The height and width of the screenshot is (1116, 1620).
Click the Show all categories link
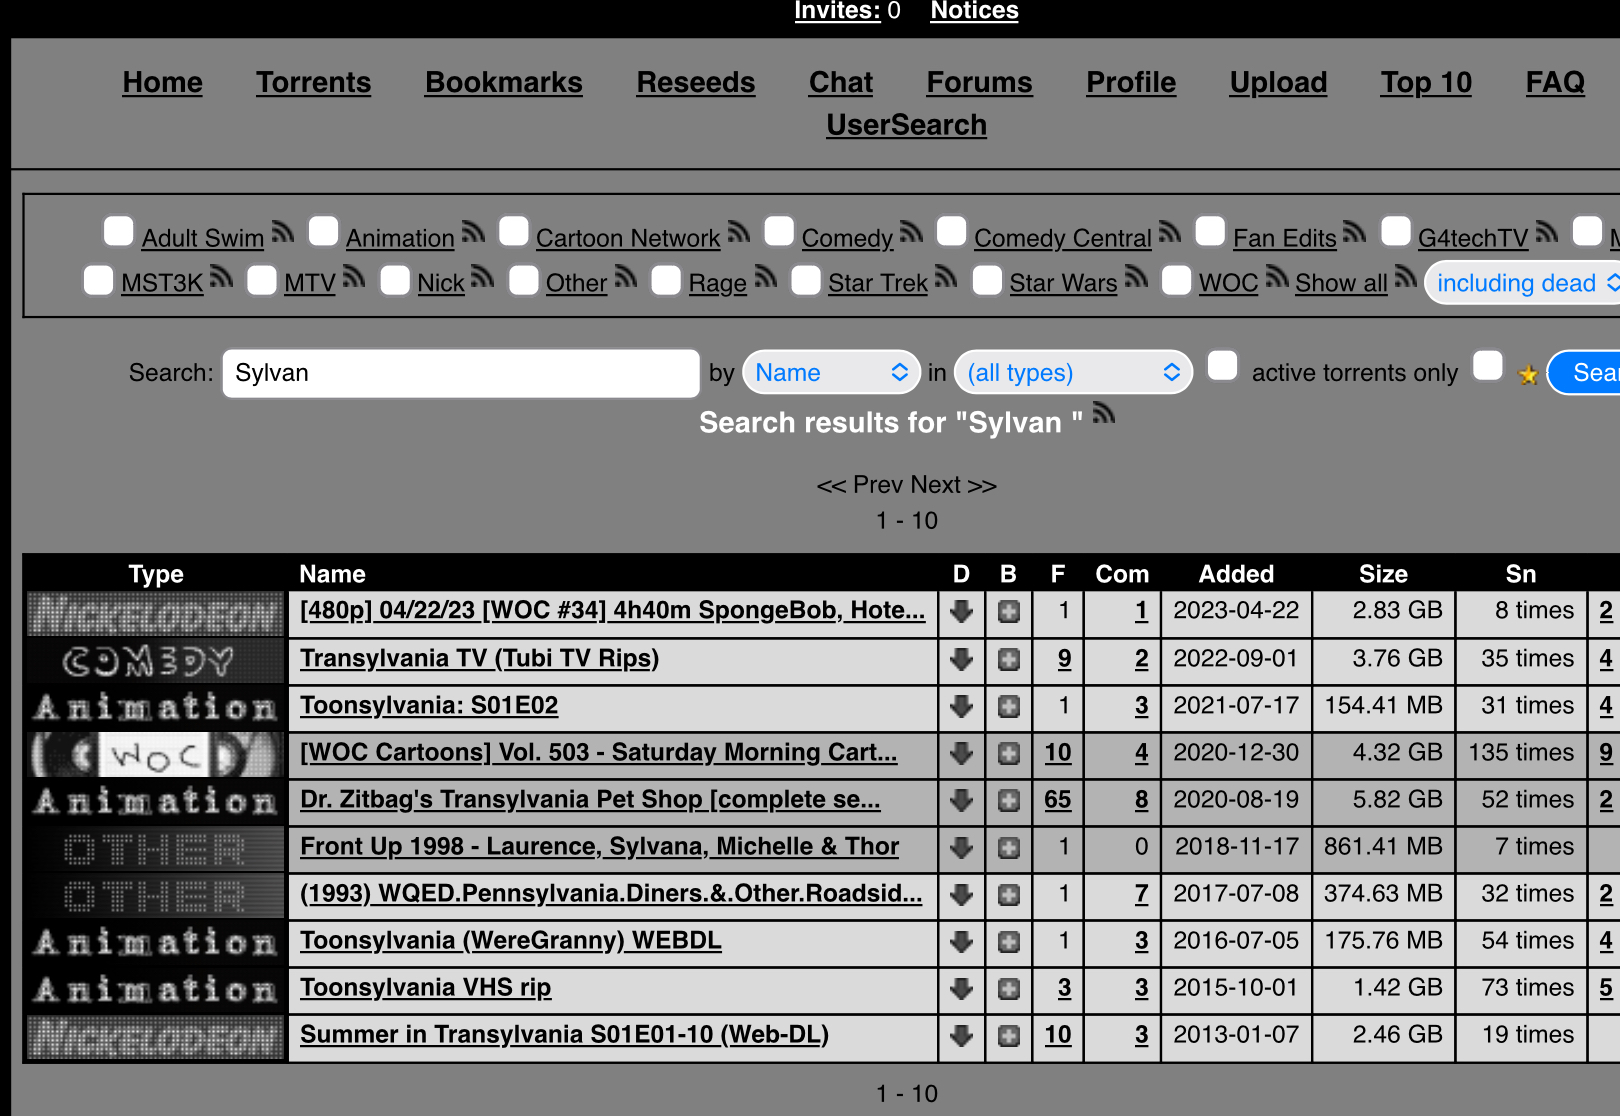pos(1341,283)
